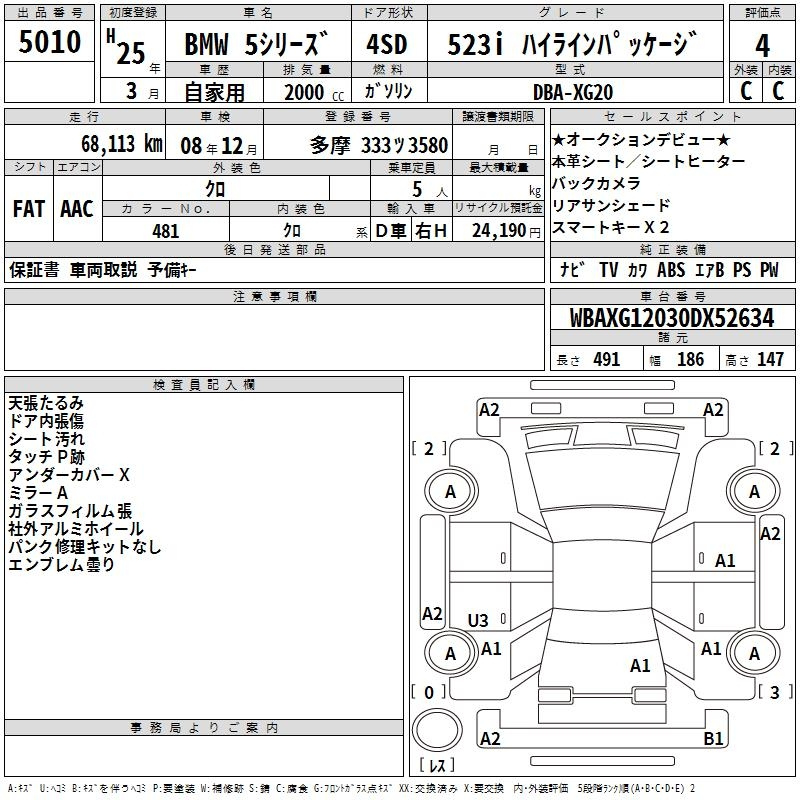Image resolution: width=800 pixels, height=800 pixels.
Task: Click the height value 147
Action: tap(770, 359)
